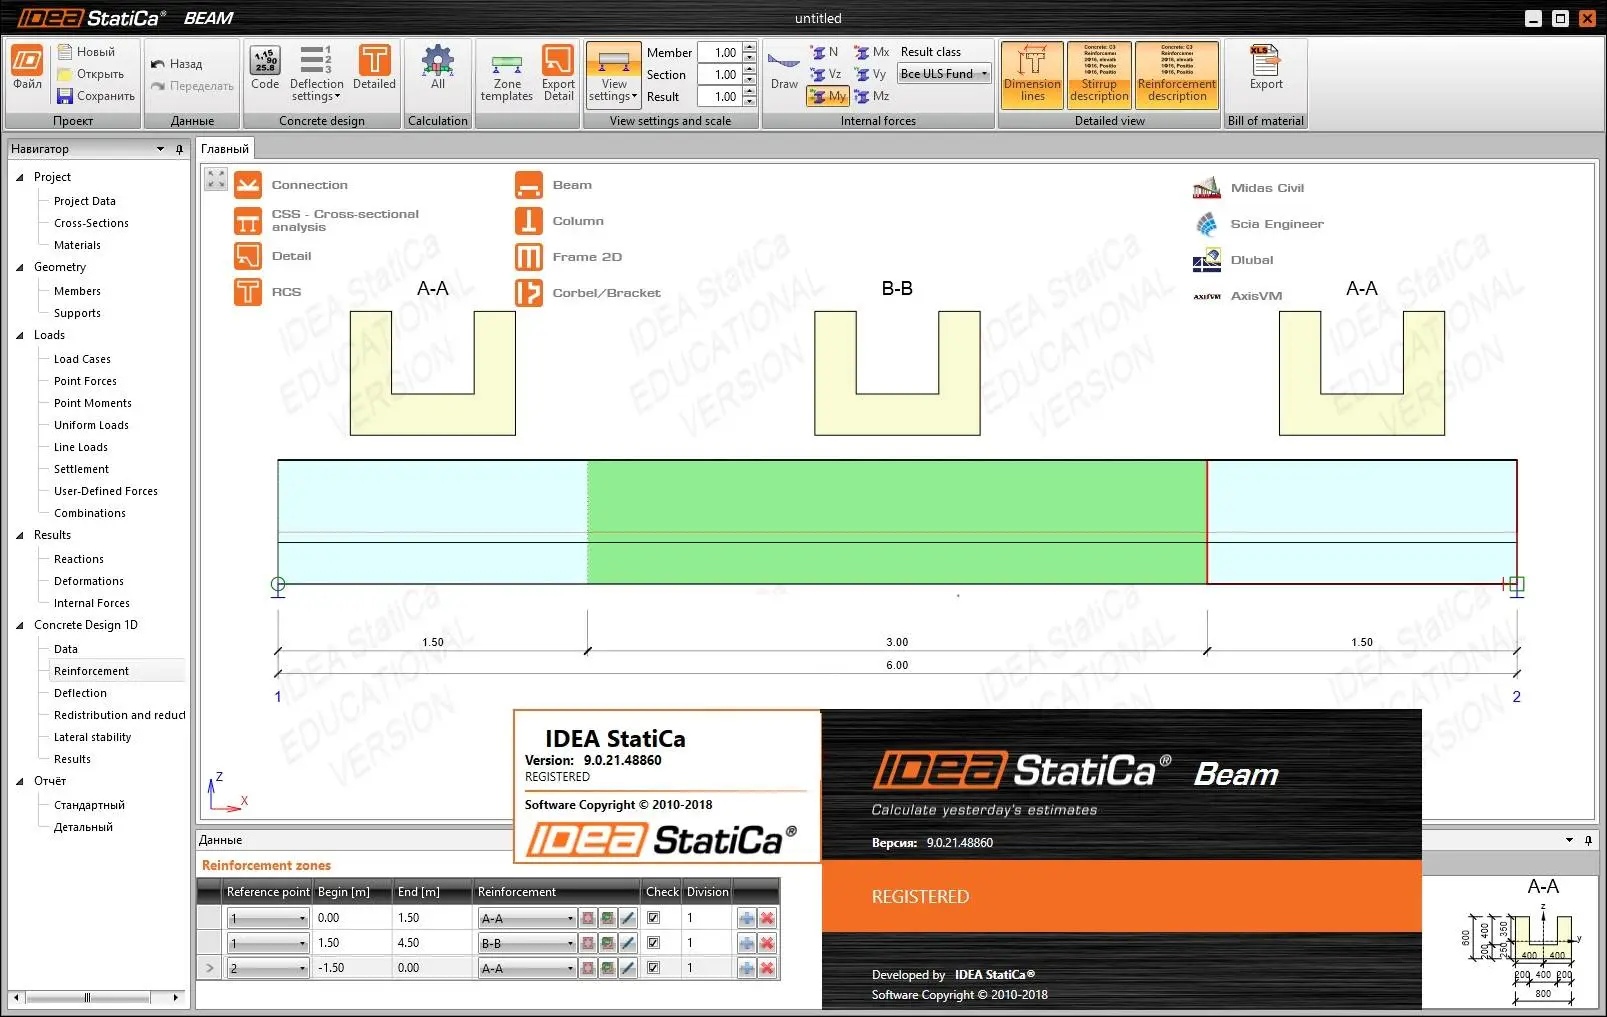Toggle the Vy internal force
The height and width of the screenshot is (1017, 1607).
(871, 74)
